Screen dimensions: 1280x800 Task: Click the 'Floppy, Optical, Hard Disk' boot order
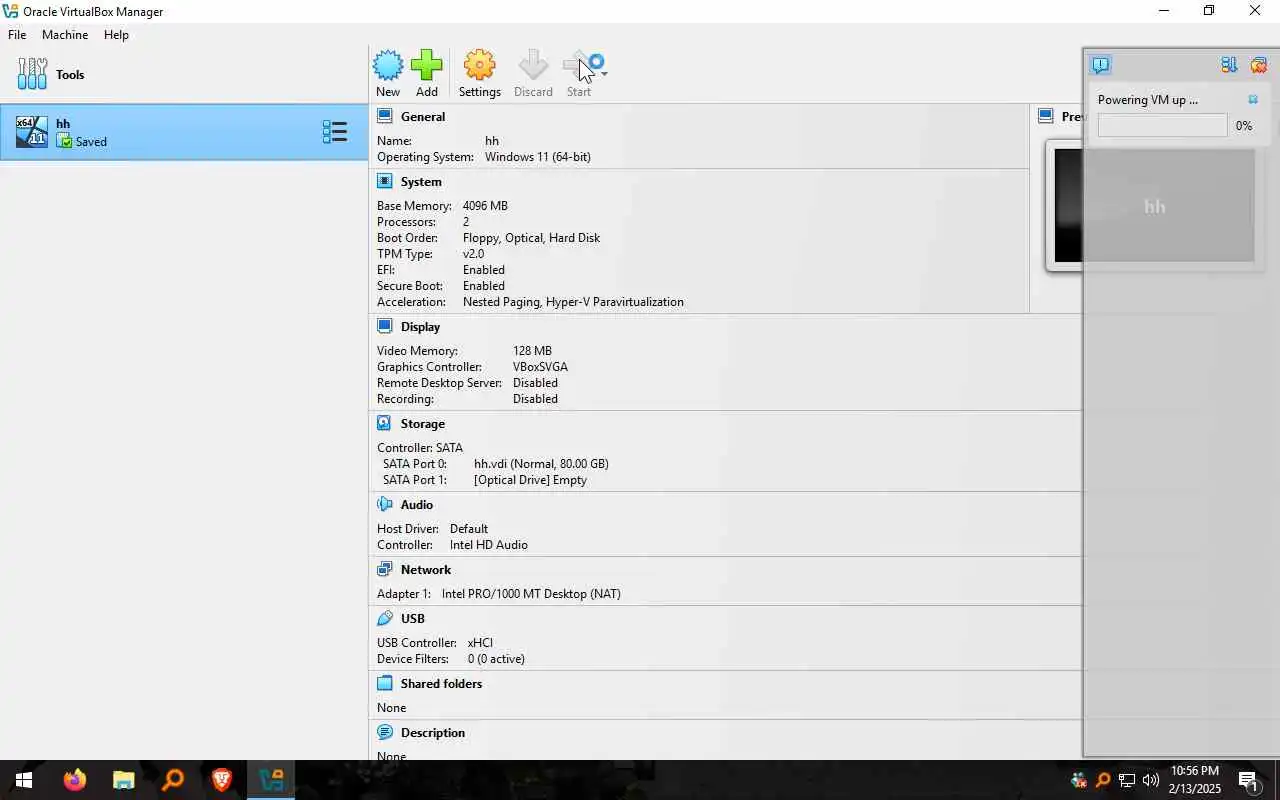tap(531, 238)
